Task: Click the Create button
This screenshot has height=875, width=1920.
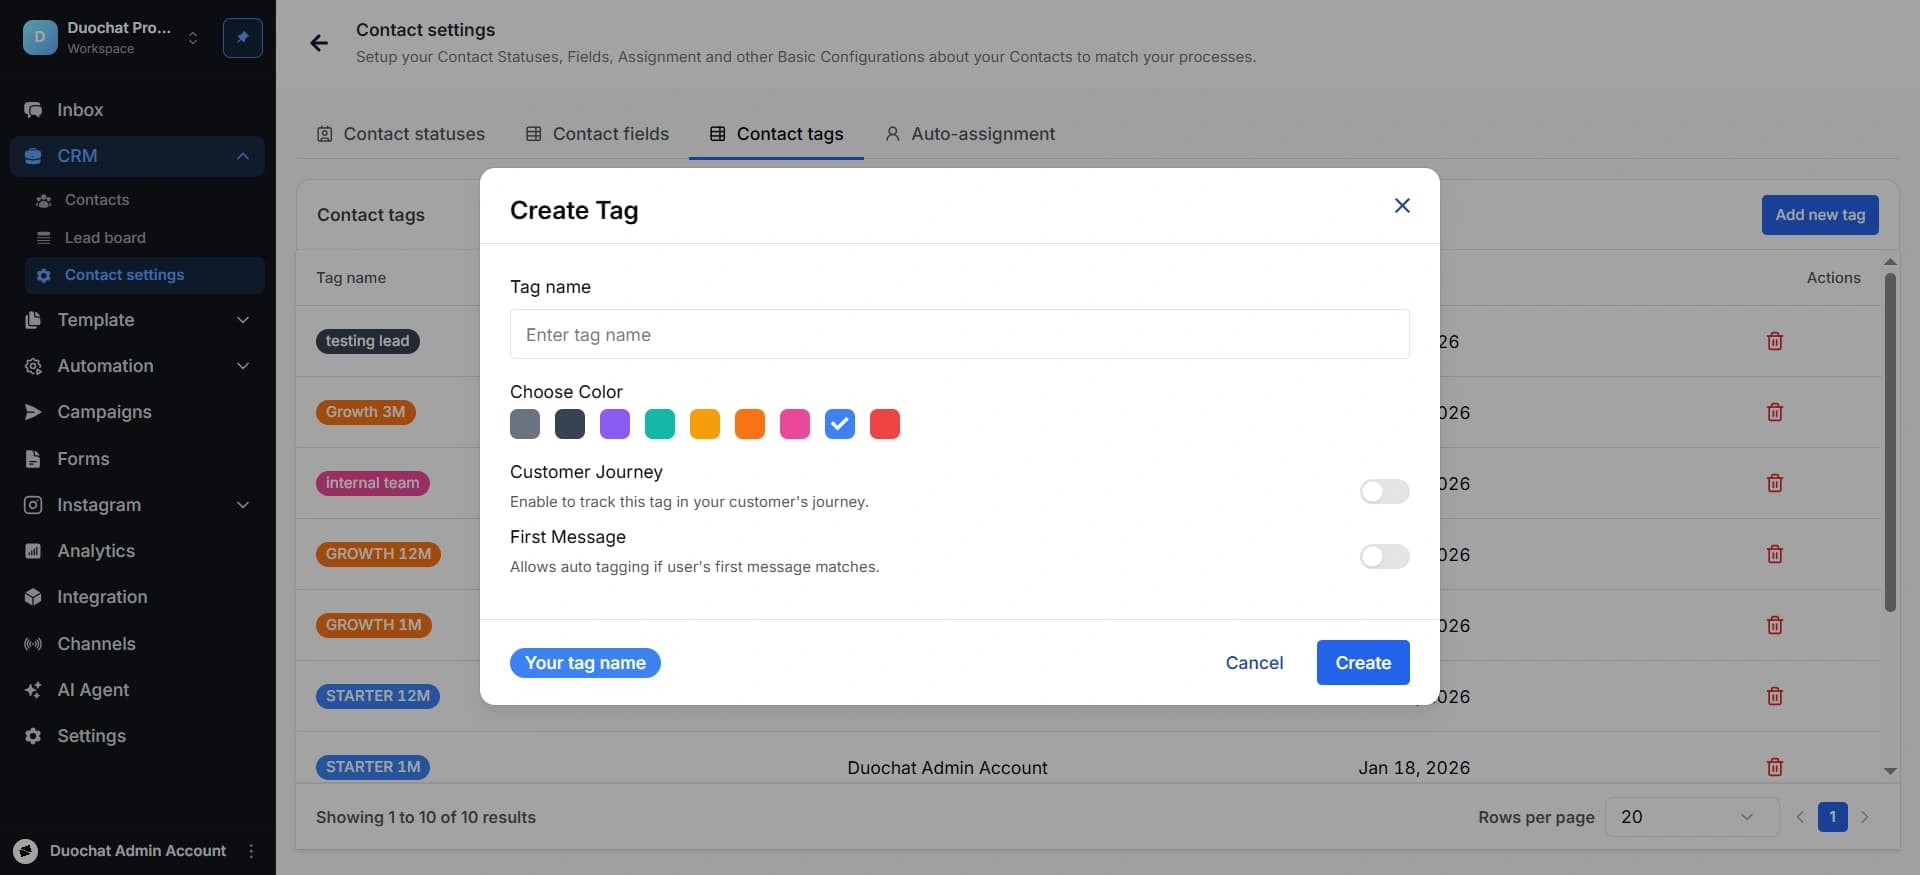Action: (x=1363, y=663)
